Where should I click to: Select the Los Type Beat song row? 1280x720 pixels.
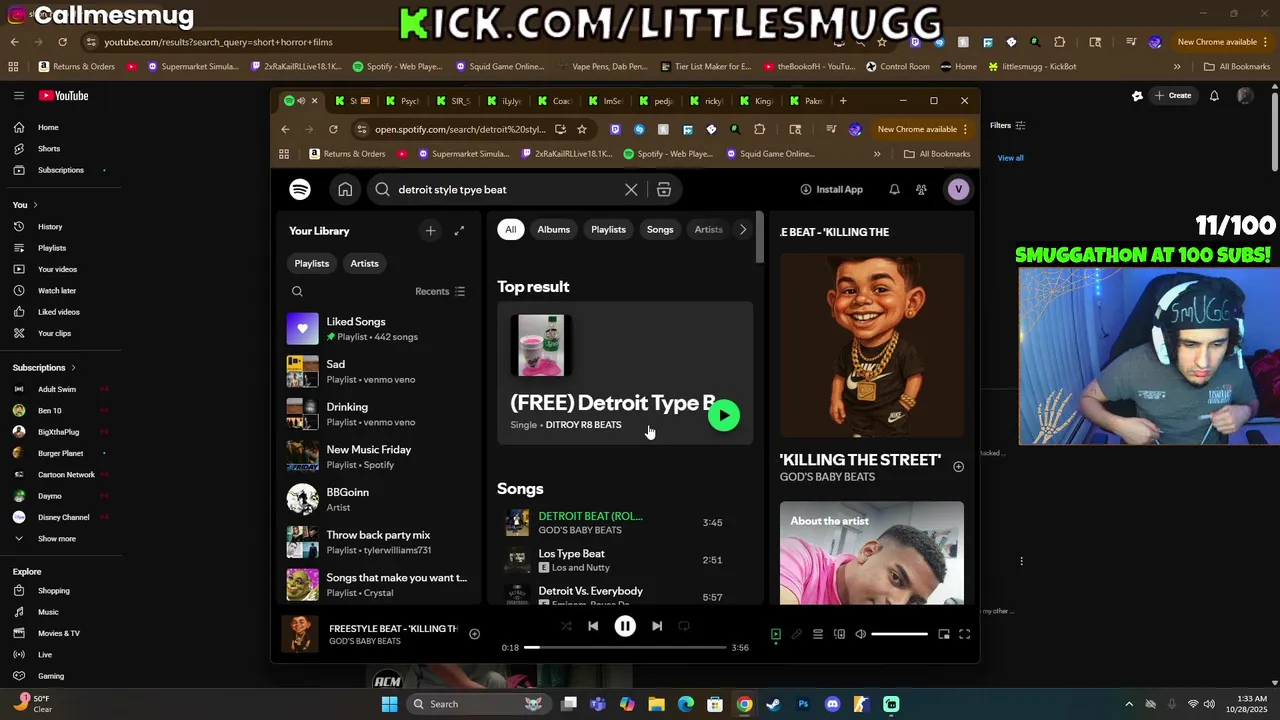pyautogui.click(x=624, y=560)
